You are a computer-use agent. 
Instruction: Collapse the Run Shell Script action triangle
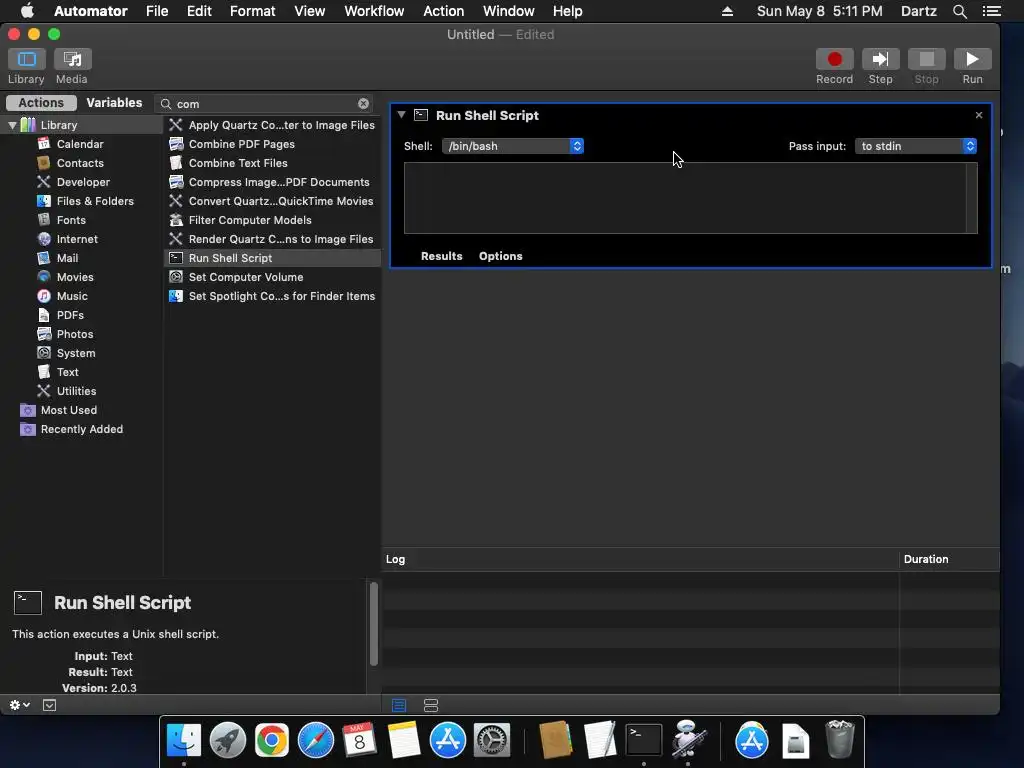pyautogui.click(x=402, y=115)
